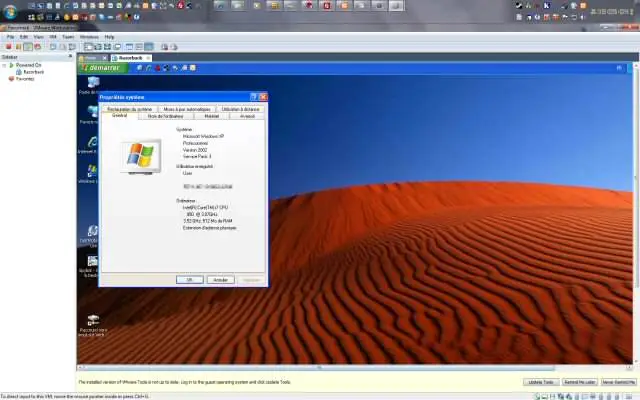Select the Général tab
Screen dimensions: 640x400
(119, 116)
